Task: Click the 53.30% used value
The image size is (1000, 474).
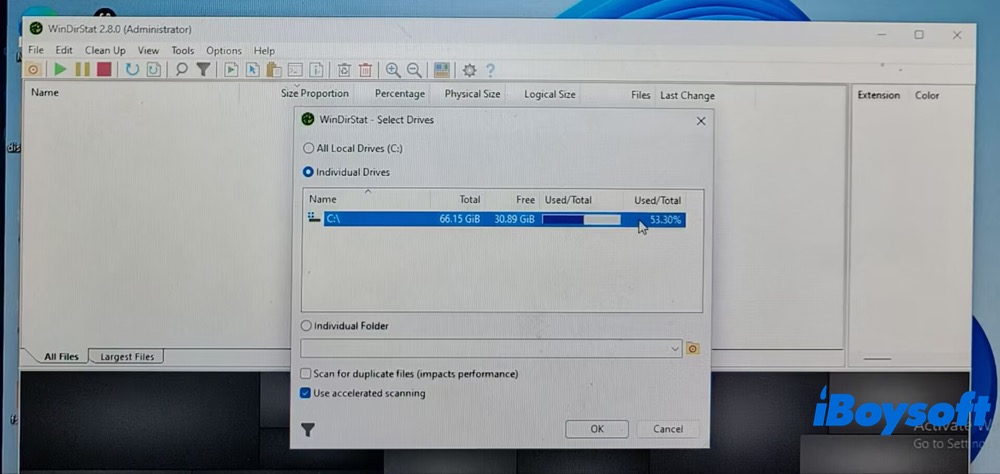Action: [x=665, y=220]
